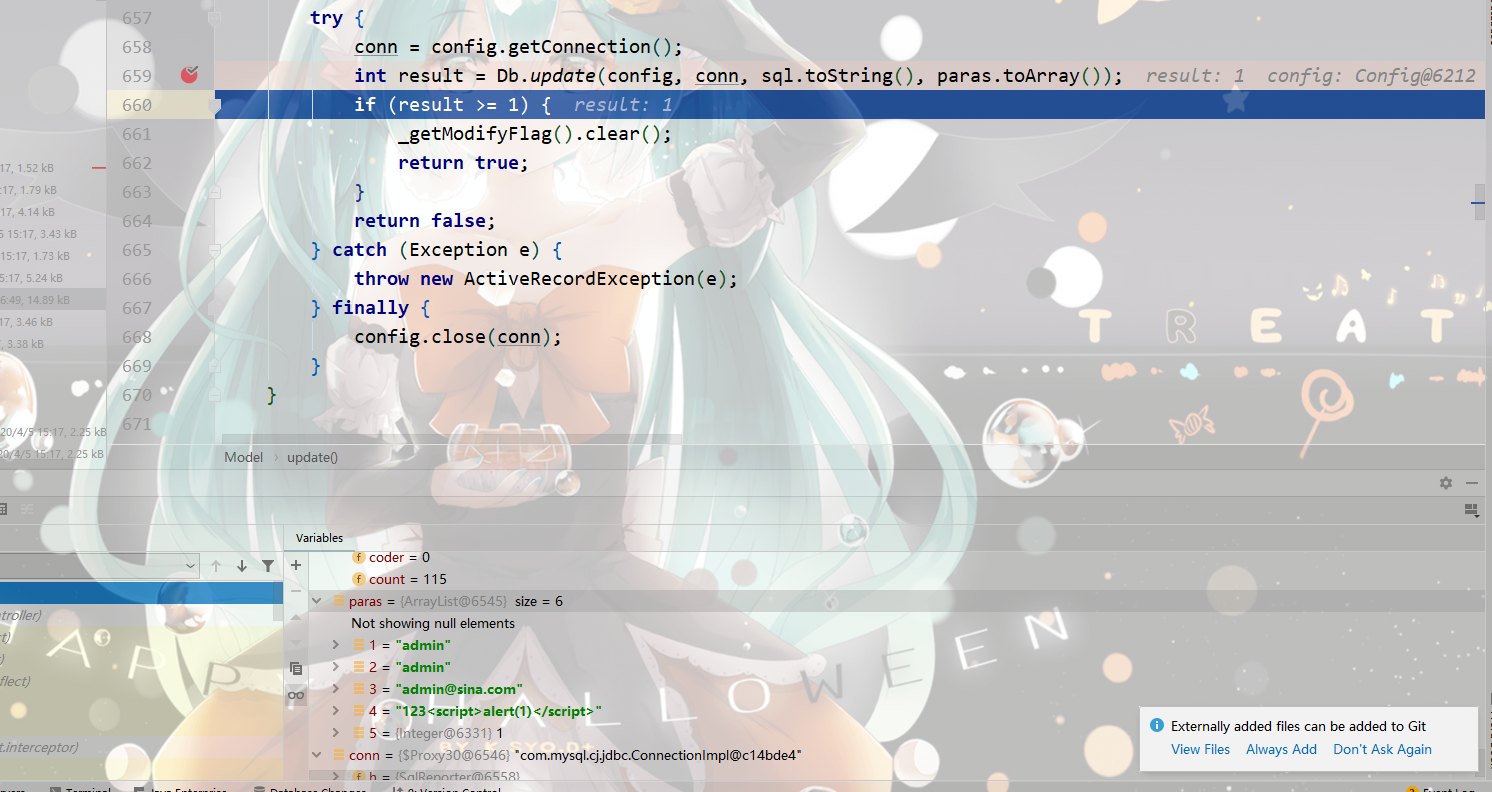Add a new watch with plus icon
Screen dimensions: 1492x792
click(296, 566)
